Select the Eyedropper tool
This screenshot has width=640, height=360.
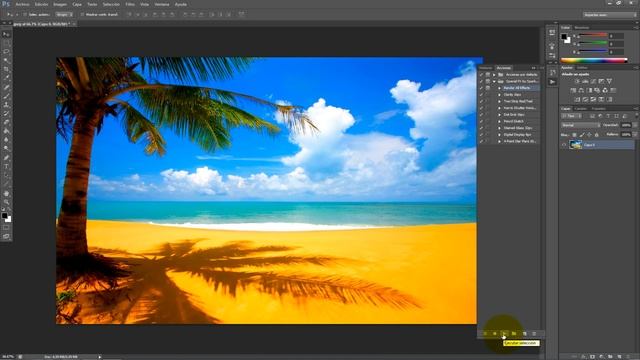tap(6, 78)
